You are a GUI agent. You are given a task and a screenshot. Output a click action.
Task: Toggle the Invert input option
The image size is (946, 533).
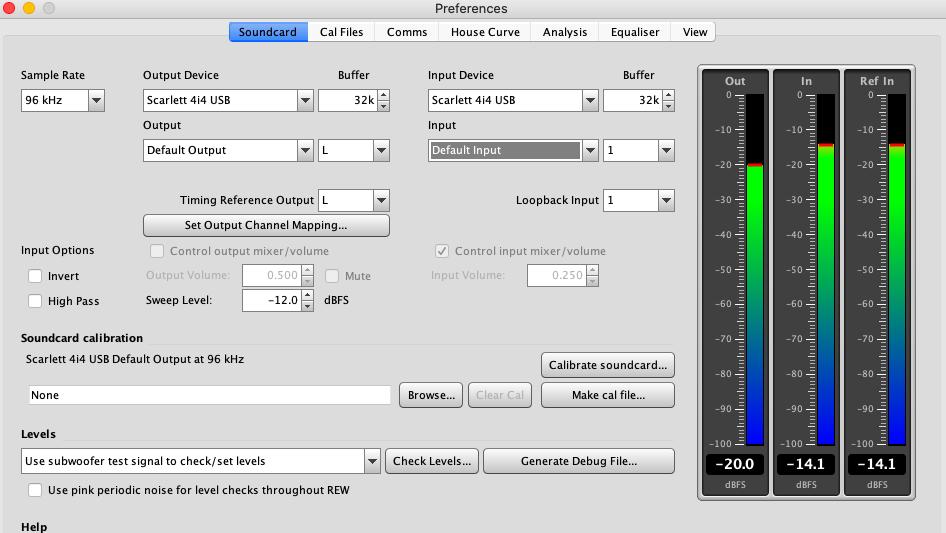click(x=35, y=276)
